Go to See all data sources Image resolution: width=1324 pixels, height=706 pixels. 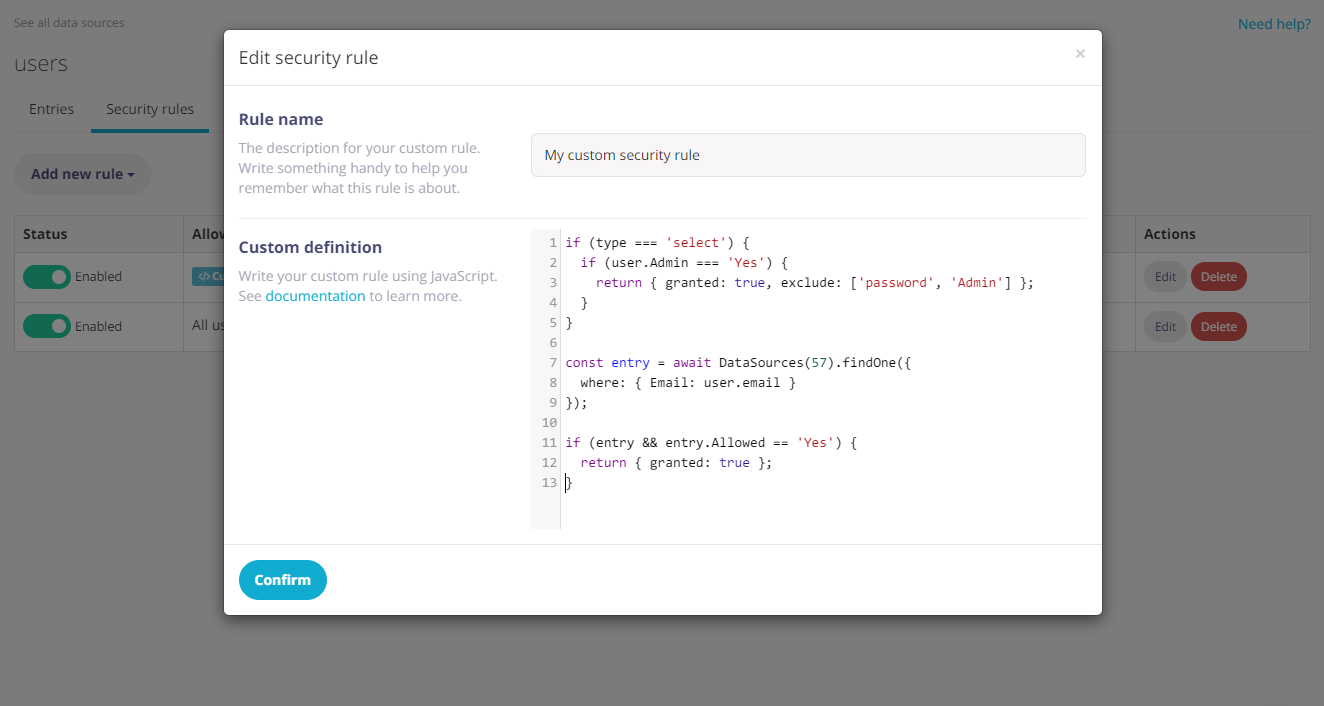click(69, 23)
